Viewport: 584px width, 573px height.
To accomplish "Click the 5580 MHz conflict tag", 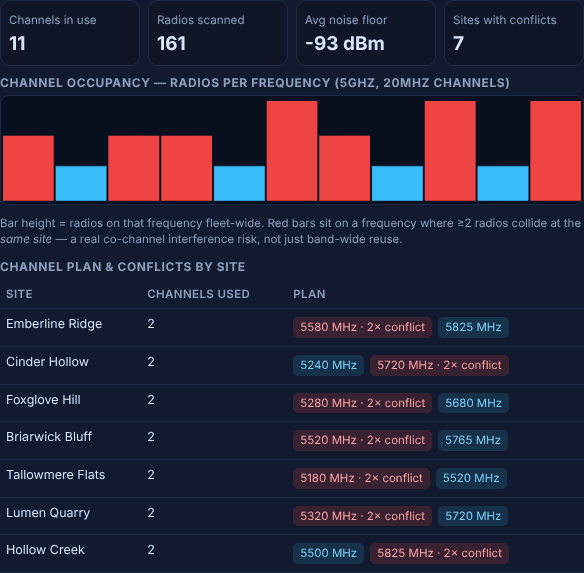I will point(362,327).
